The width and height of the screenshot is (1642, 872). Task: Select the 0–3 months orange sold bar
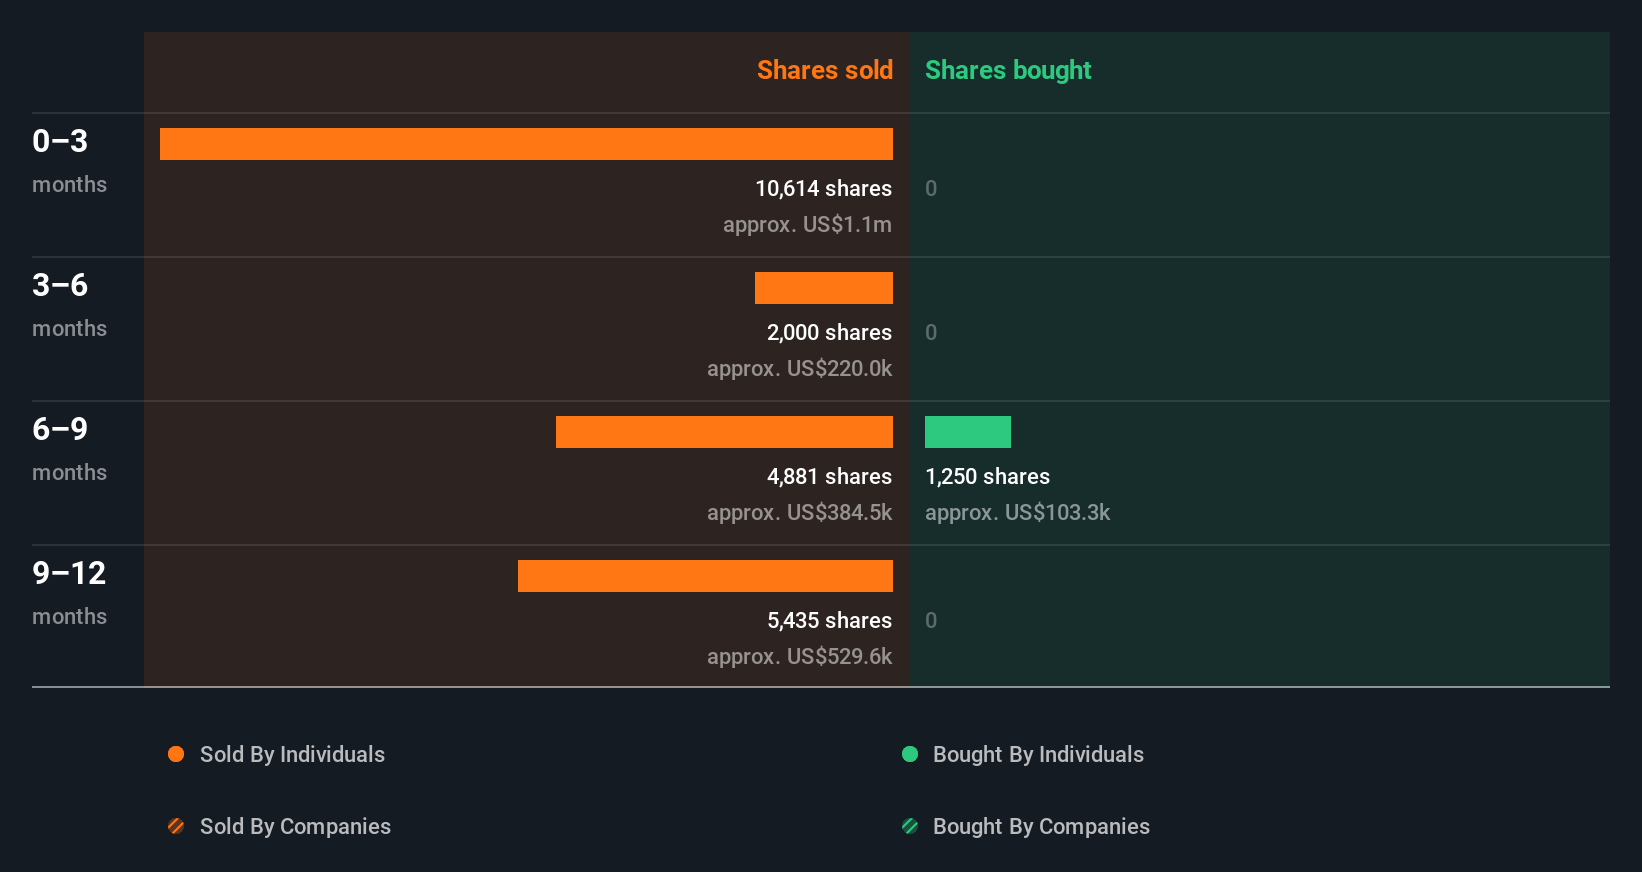point(526,144)
